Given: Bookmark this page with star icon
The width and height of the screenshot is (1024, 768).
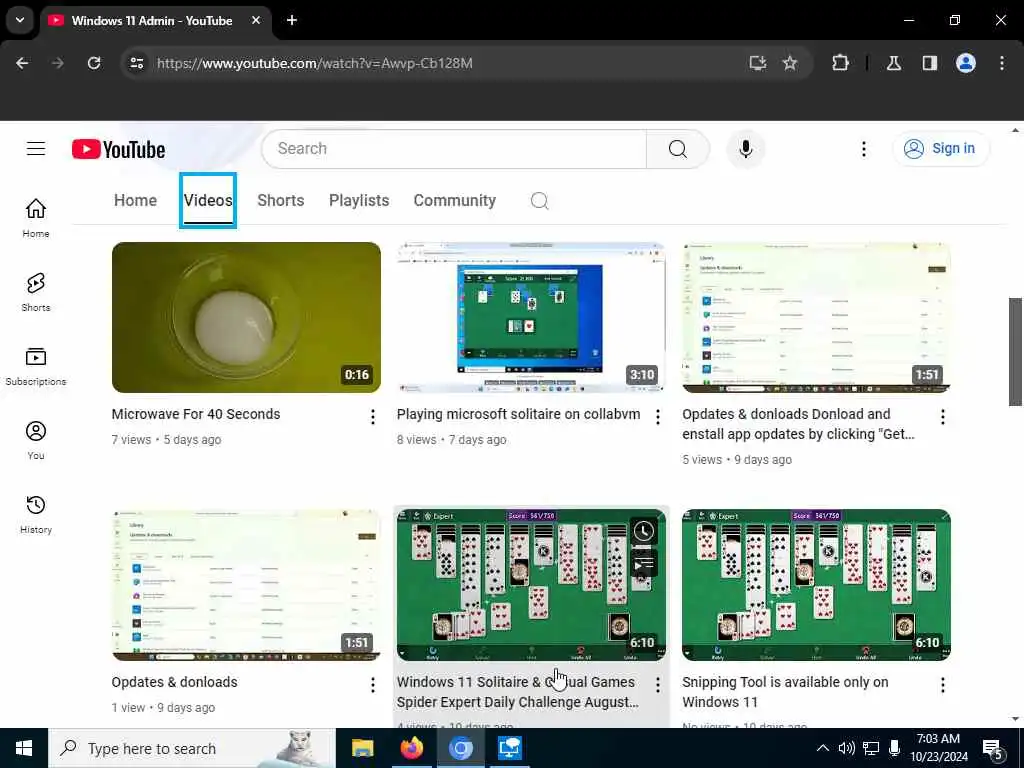Looking at the screenshot, I should pos(790,63).
